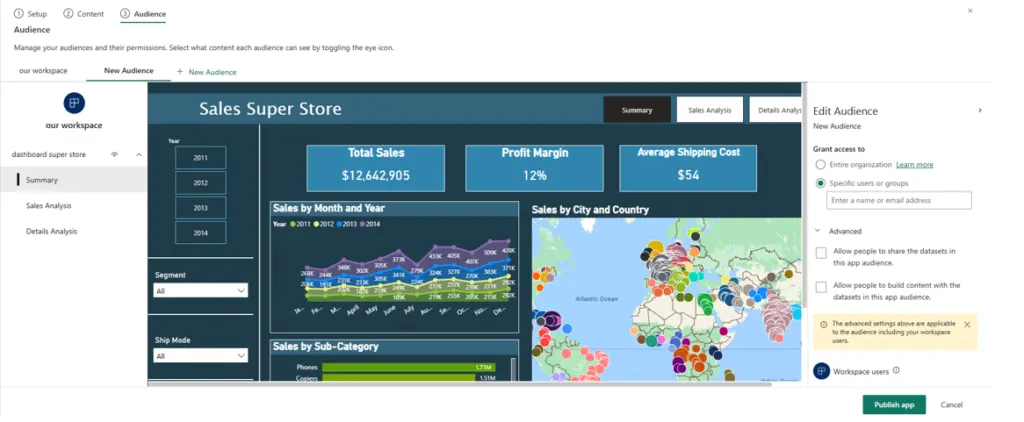Collapse the dashboard super store section
The width and height of the screenshot is (1024, 422).
(x=138, y=155)
